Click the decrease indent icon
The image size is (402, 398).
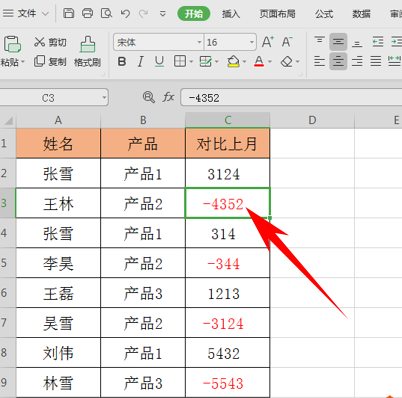tap(378, 42)
